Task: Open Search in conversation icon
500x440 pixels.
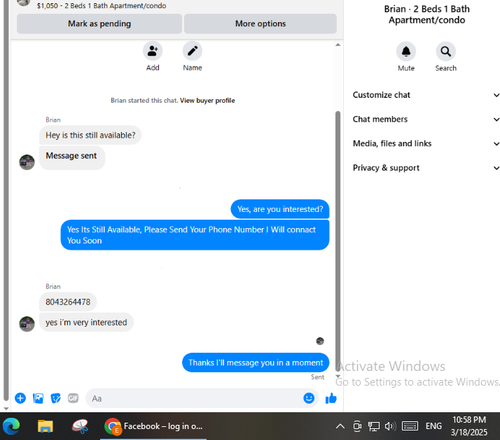Action: [446, 51]
